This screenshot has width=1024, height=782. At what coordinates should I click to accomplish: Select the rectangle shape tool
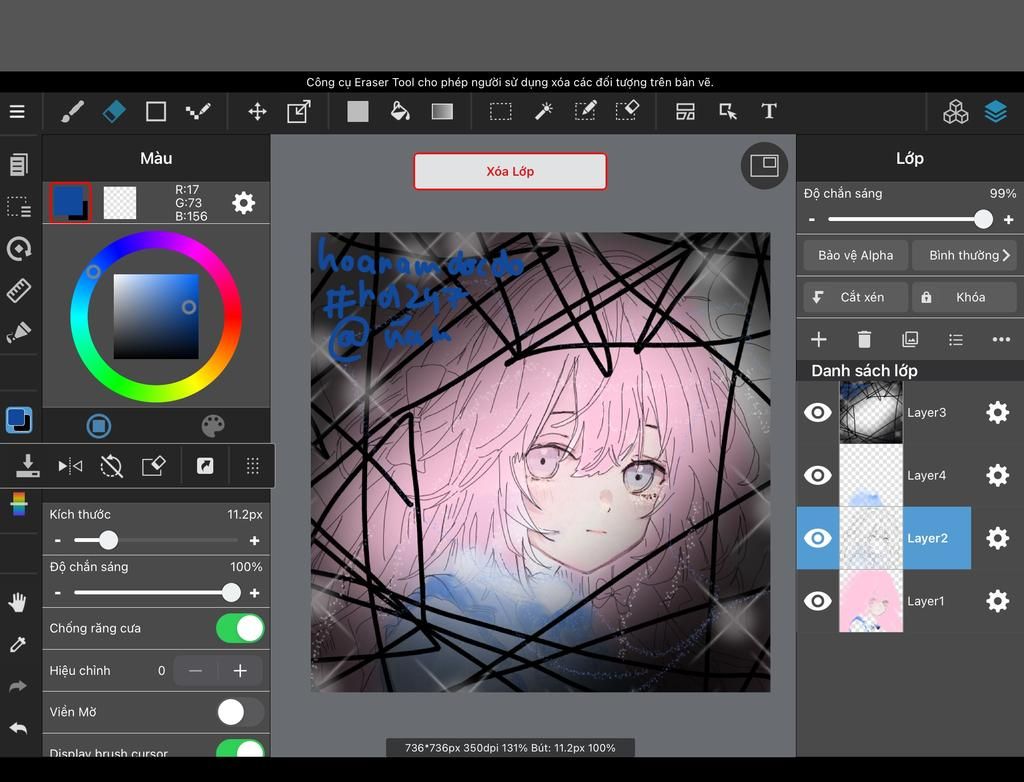155,112
